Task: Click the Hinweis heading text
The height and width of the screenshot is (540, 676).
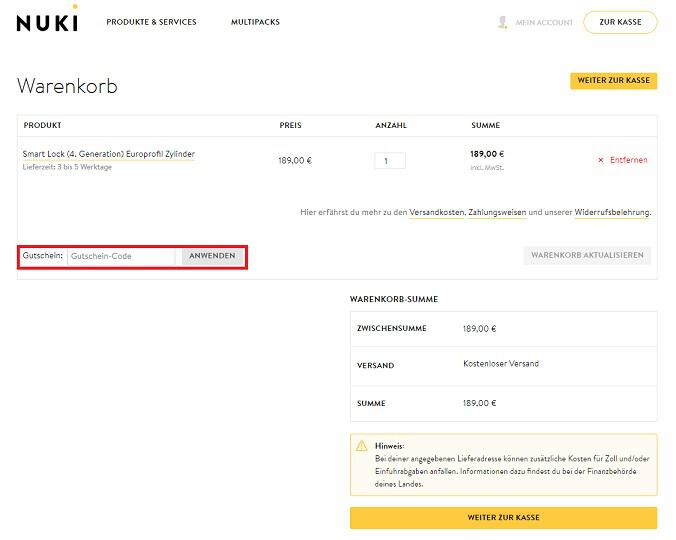Action: click(x=389, y=446)
